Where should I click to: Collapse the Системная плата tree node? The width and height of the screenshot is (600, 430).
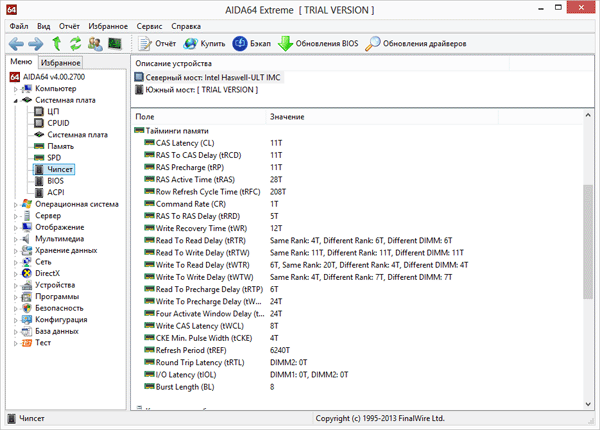pyautogui.click(x=16, y=101)
